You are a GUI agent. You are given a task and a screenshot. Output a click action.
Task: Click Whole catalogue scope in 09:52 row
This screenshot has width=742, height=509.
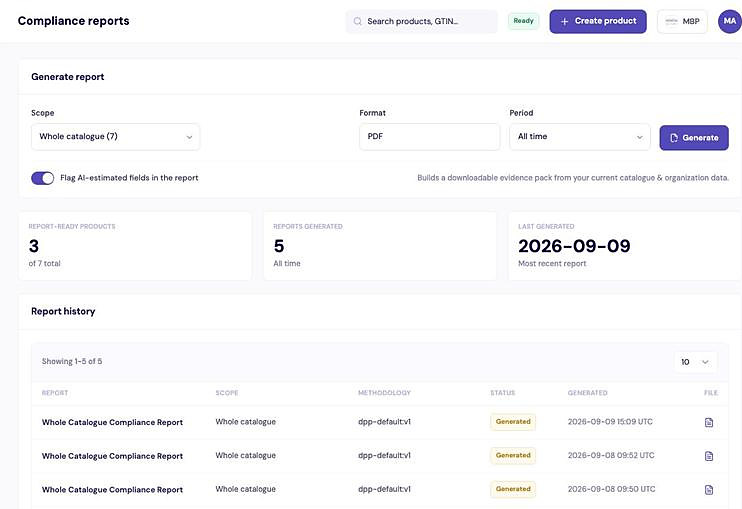point(245,455)
